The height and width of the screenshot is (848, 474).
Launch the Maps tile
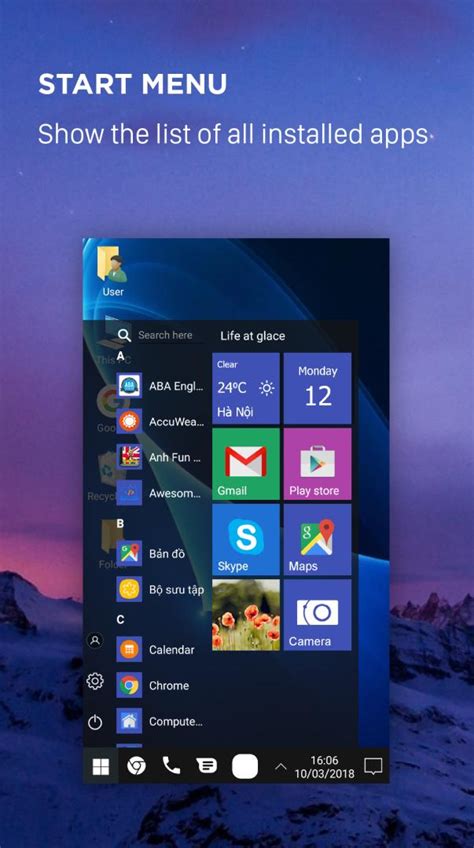click(317, 539)
